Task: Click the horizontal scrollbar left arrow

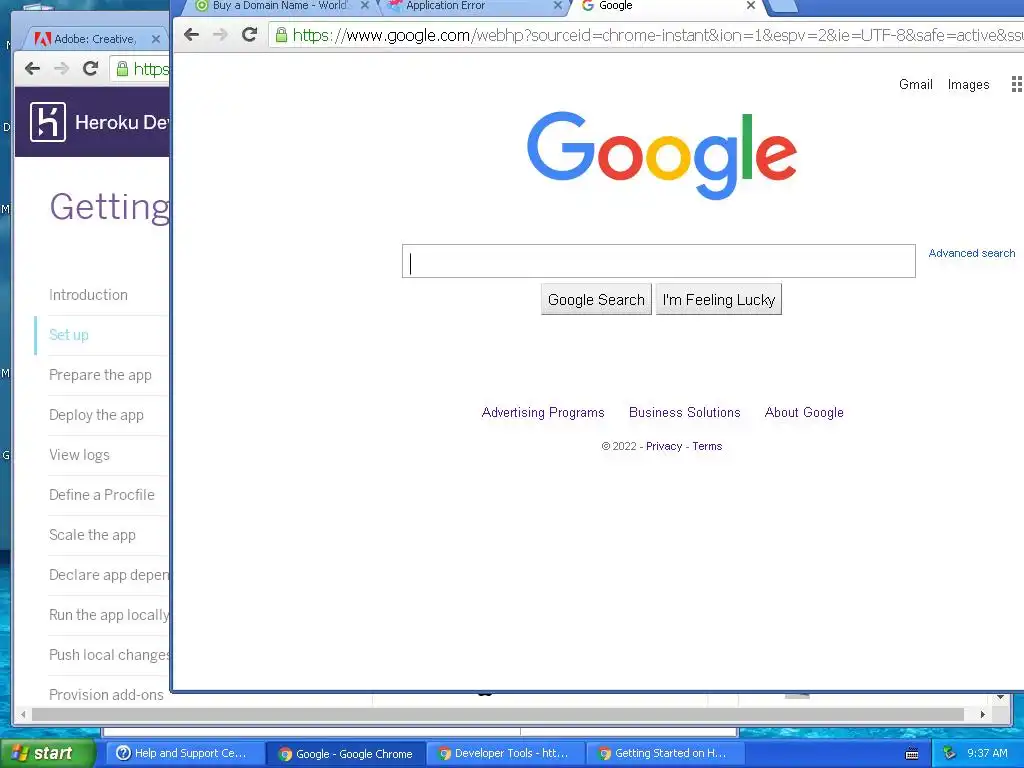Action: coord(24,714)
